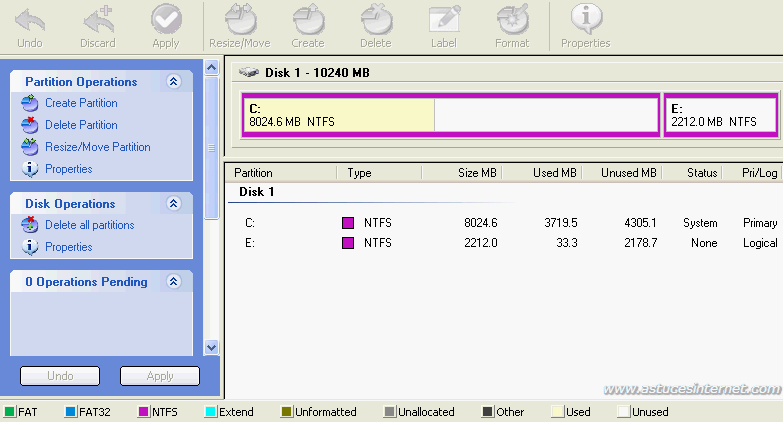Sort by Partition column header
The image size is (783, 422).
(253, 173)
